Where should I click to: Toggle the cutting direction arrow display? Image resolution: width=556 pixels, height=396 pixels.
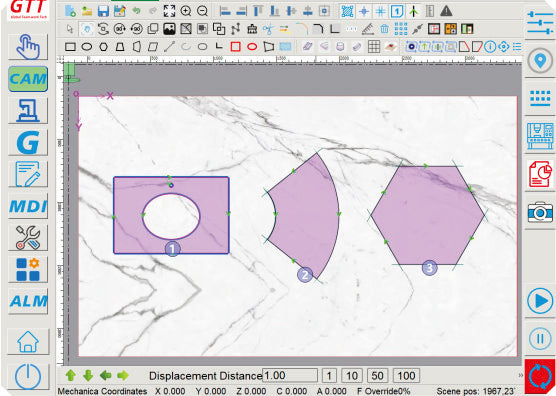coord(413,11)
